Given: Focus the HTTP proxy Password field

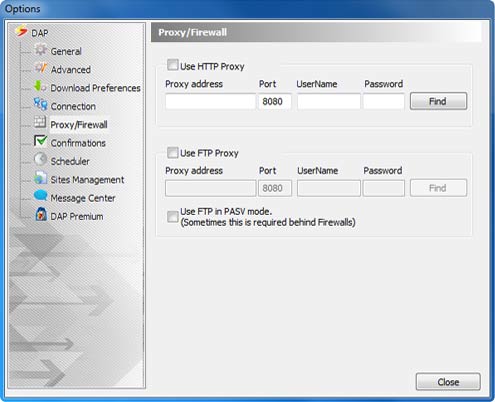Looking at the screenshot, I should 384,101.
